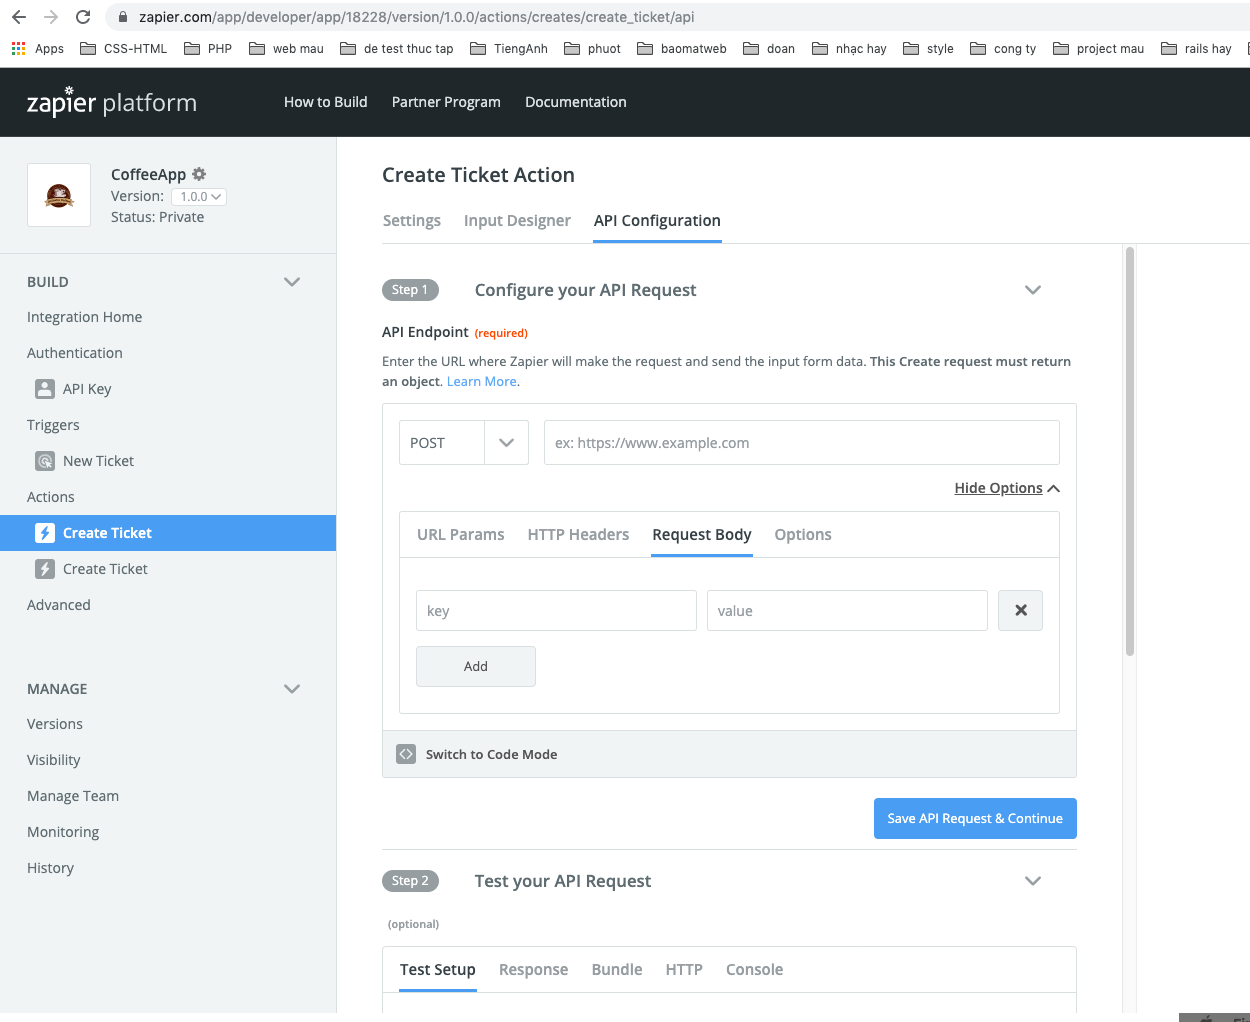Collapse the BUILD sidebar section
This screenshot has width=1250, height=1022.
coord(292,282)
